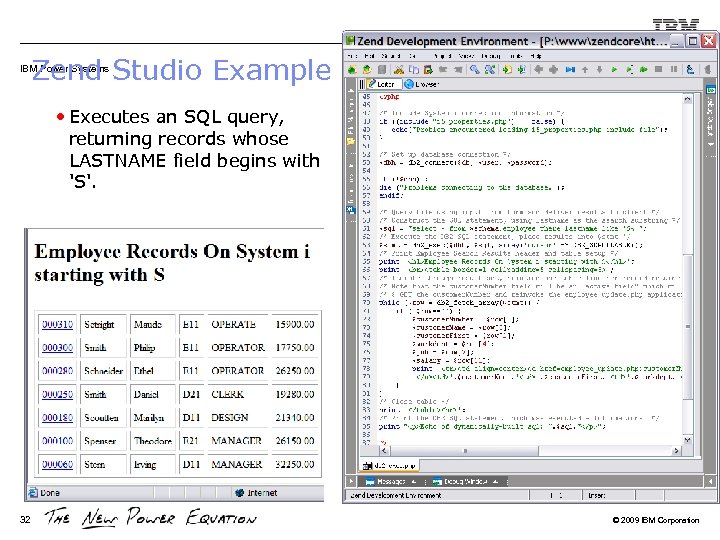
Task: Click the green New File toolbar icon
Action: pyautogui.click(x=352, y=69)
